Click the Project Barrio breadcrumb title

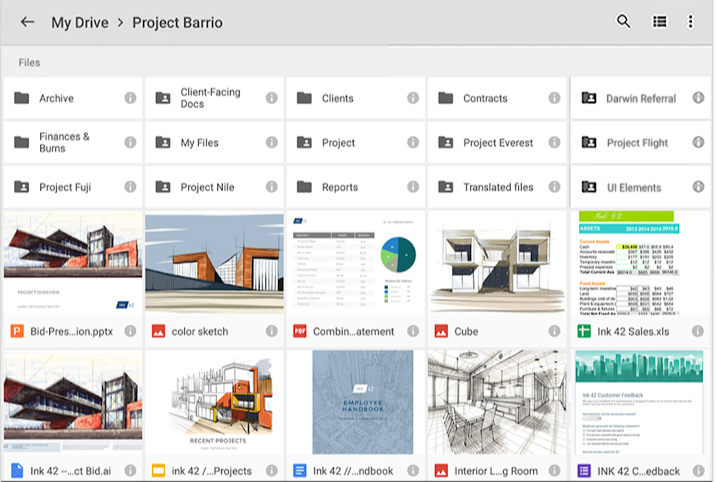click(177, 22)
